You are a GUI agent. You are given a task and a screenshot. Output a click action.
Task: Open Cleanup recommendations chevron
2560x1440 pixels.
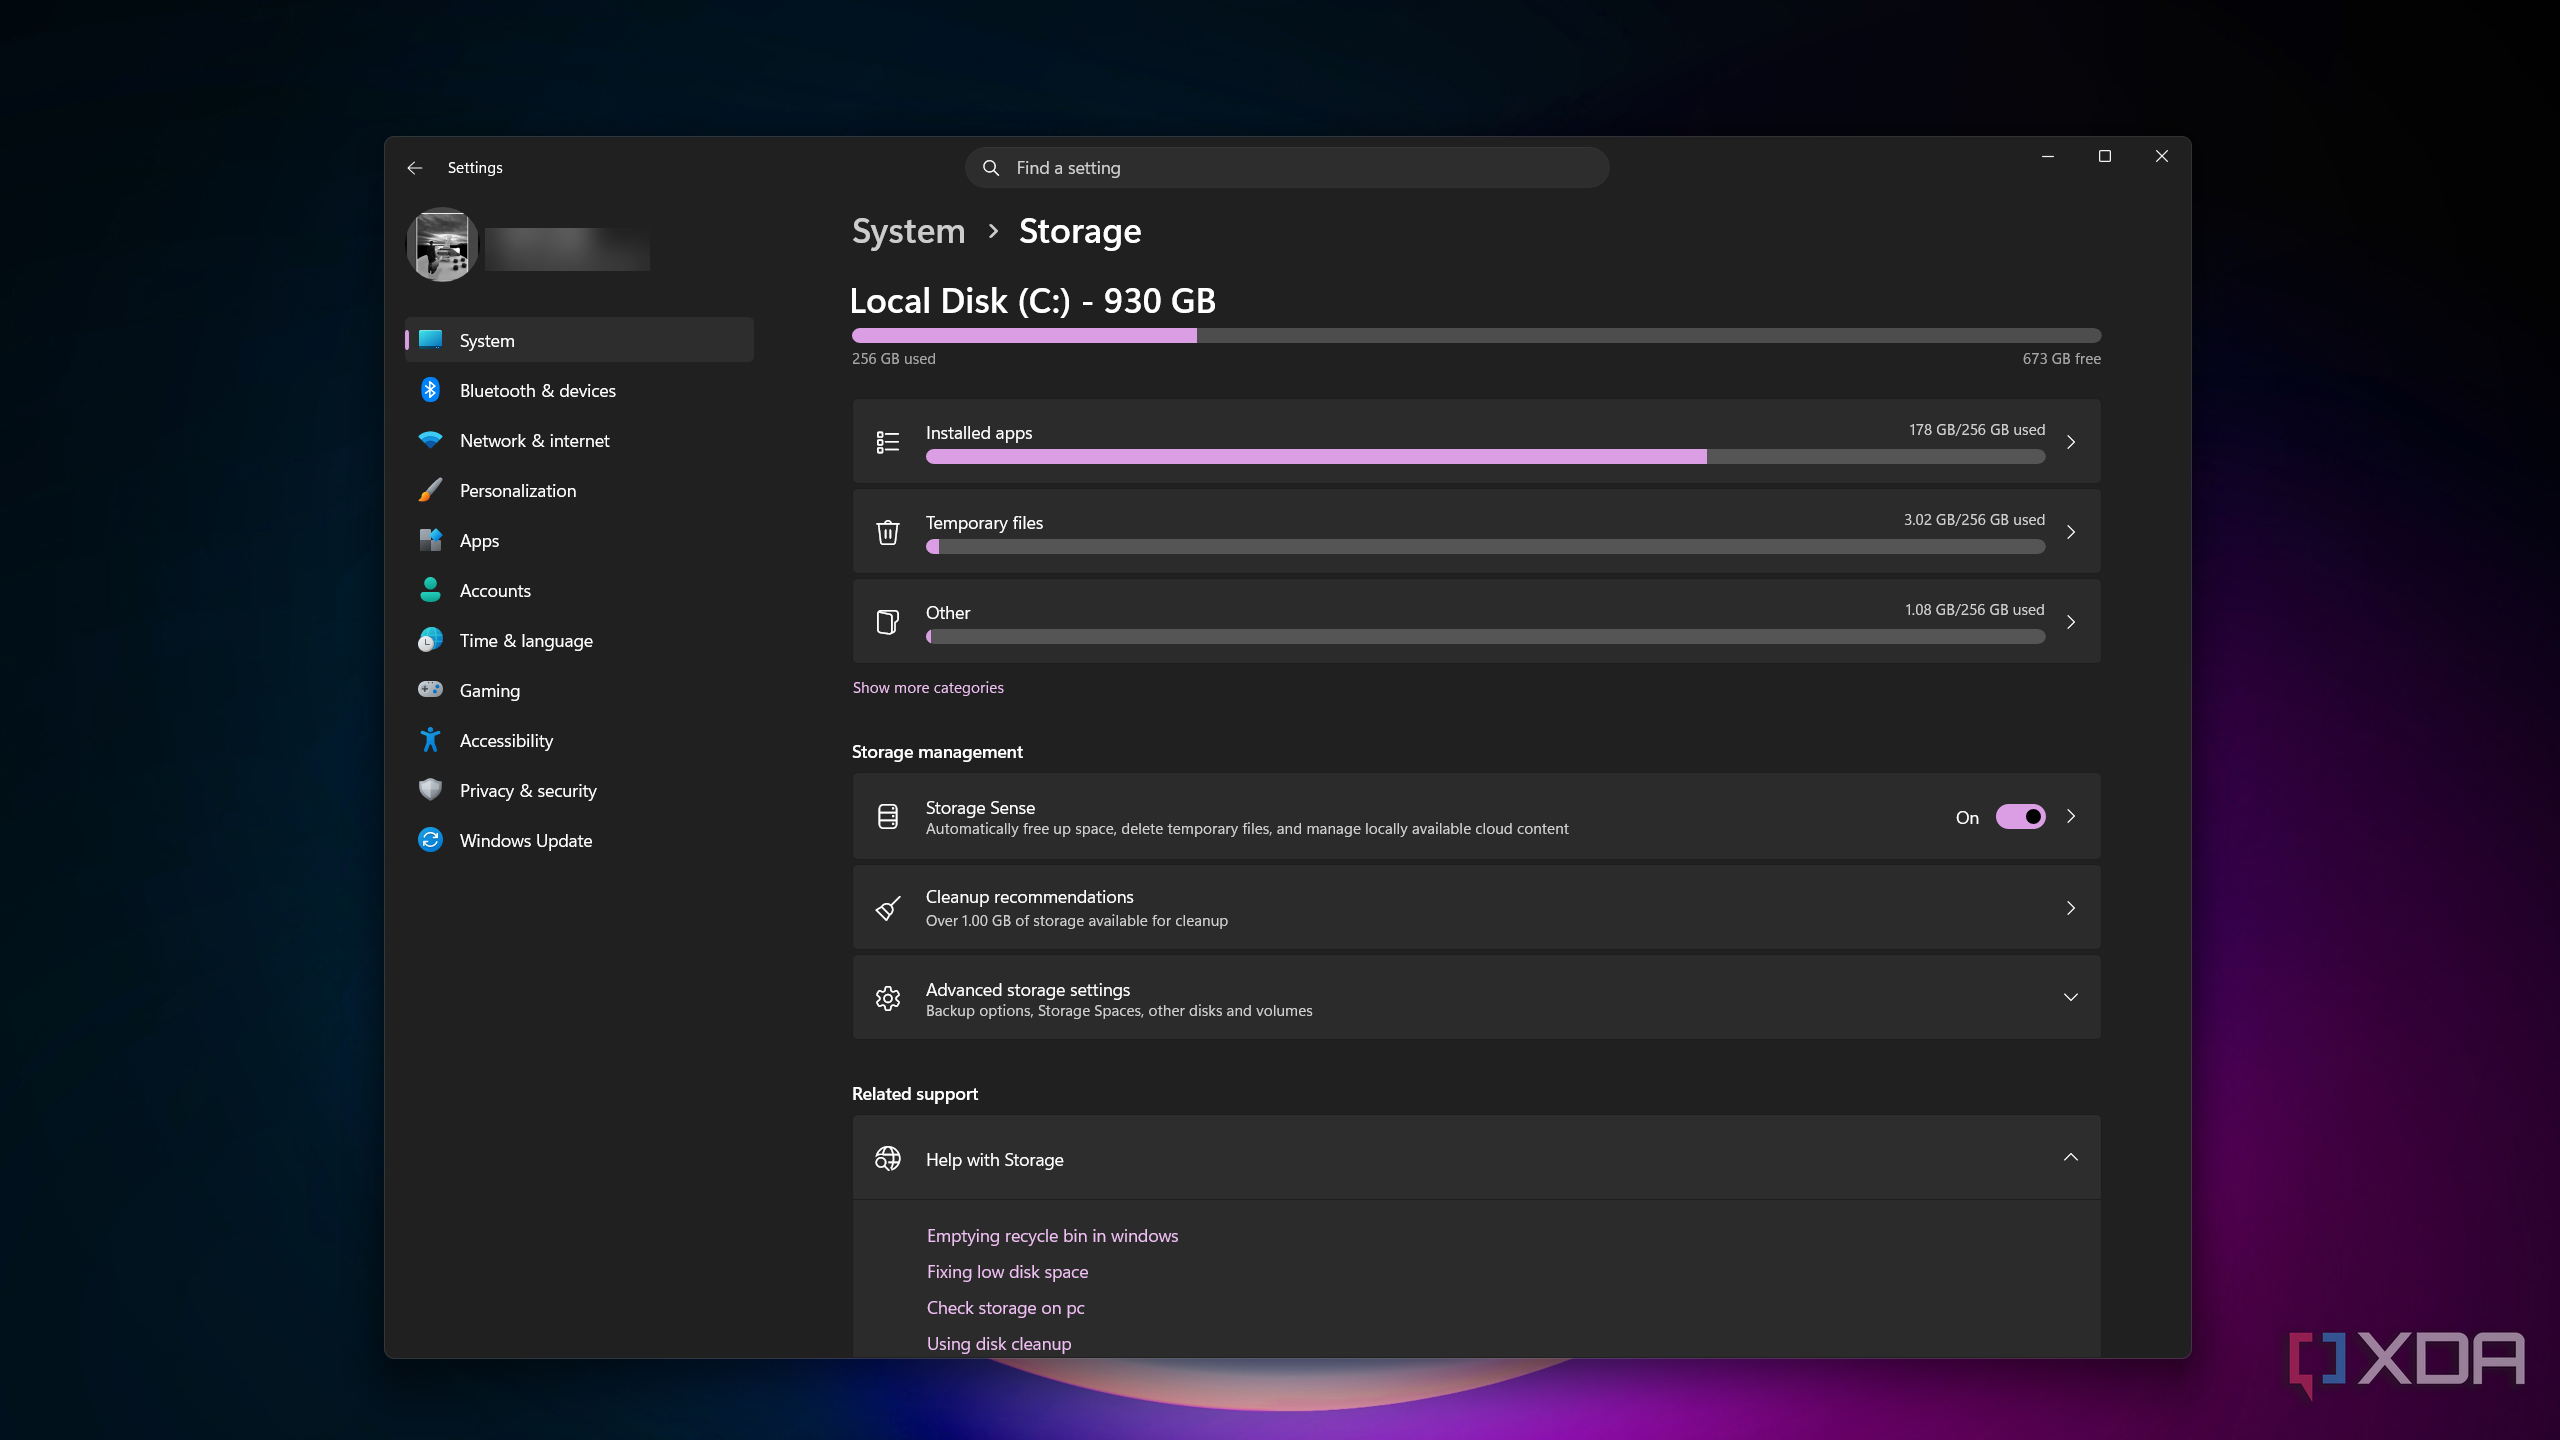[x=2071, y=908]
